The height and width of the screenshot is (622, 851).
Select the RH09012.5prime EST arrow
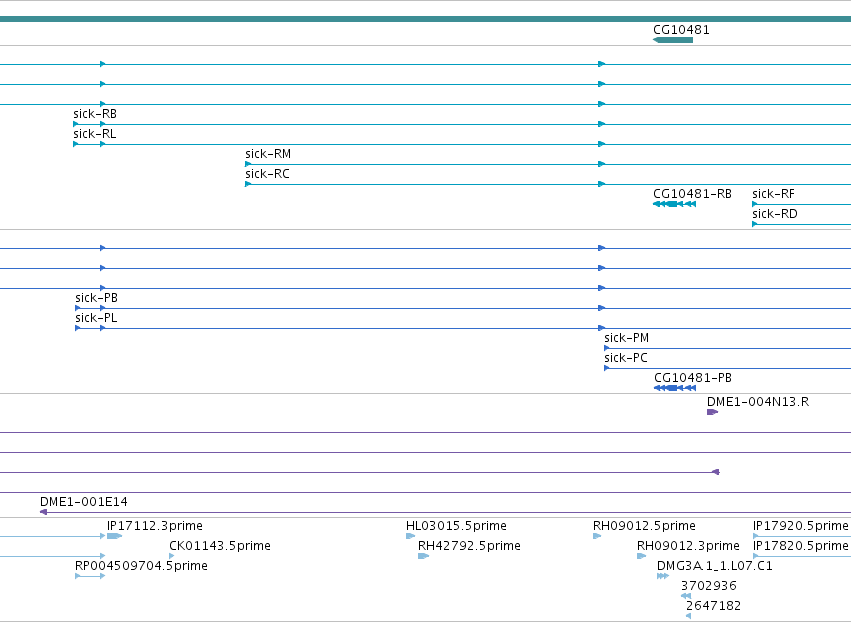pyautogui.click(x=597, y=536)
